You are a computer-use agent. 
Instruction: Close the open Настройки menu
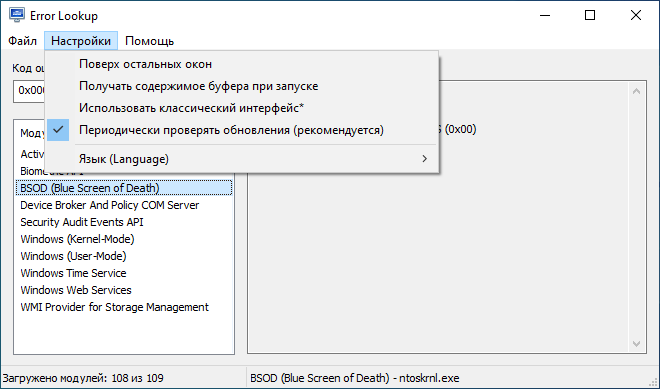click(81, 41)
